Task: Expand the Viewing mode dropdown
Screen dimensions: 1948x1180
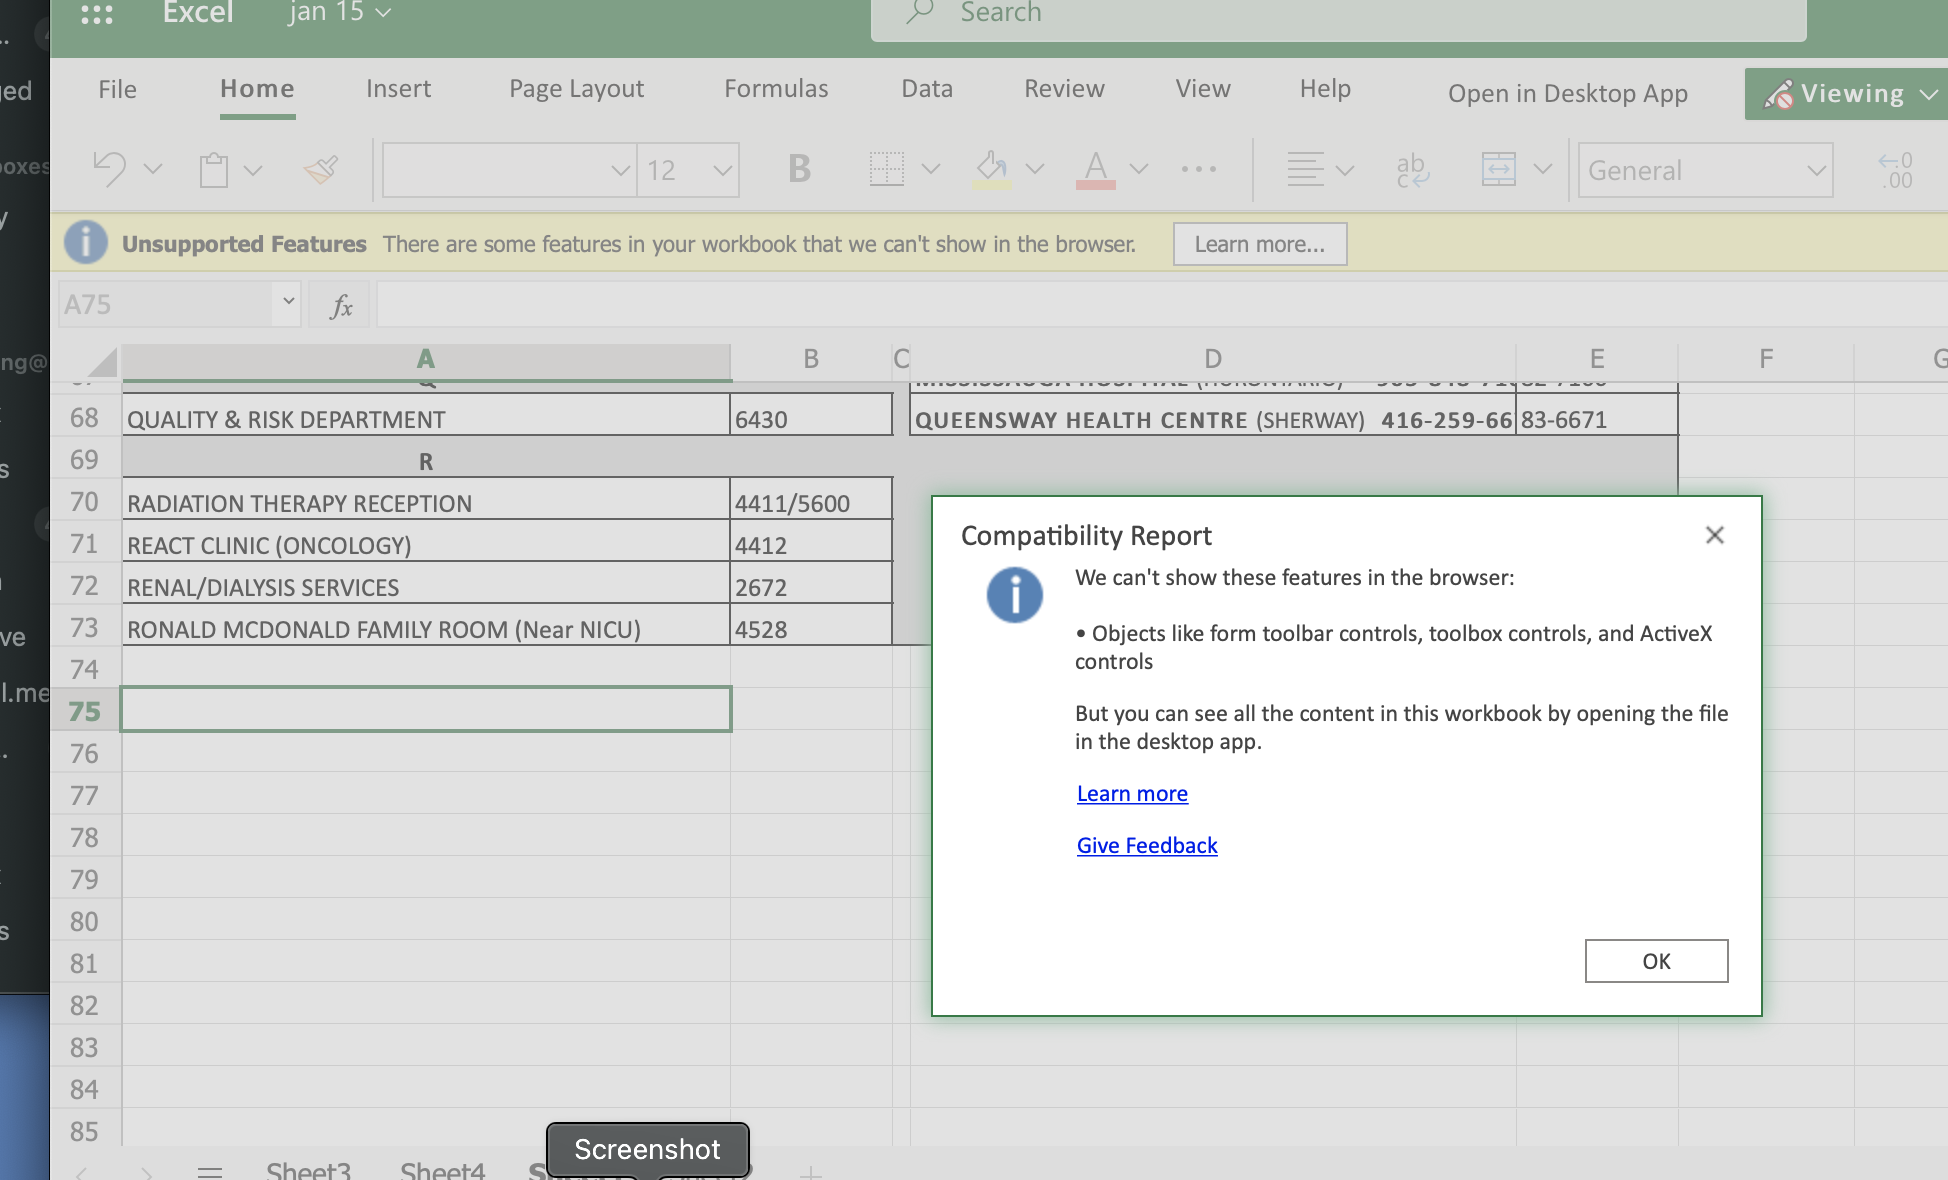Action: (x=1929, y=94)
